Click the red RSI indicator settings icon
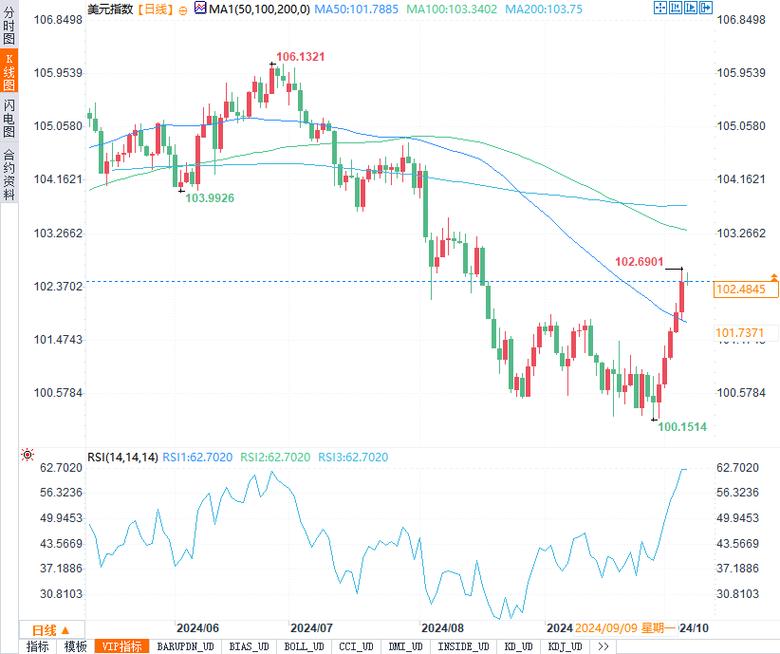This screenshot has height=654, width=780. pyautogui.click(x=27, y=456)
